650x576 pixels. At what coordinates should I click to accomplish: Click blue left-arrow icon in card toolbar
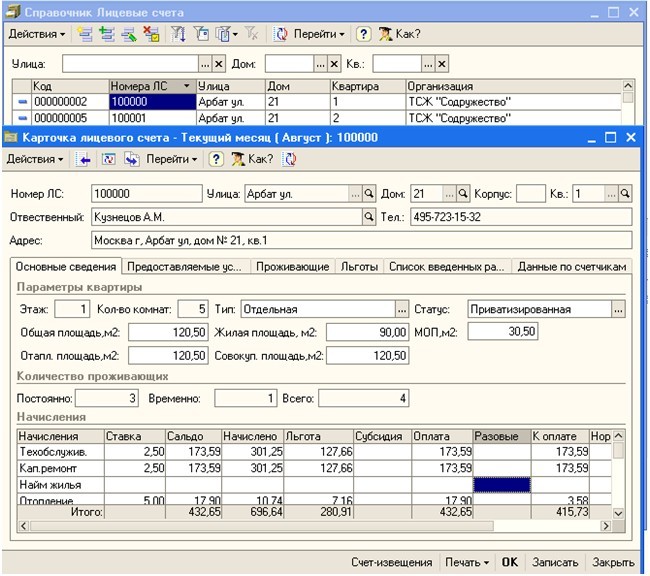pyautogui.click(x=85, y=160)
